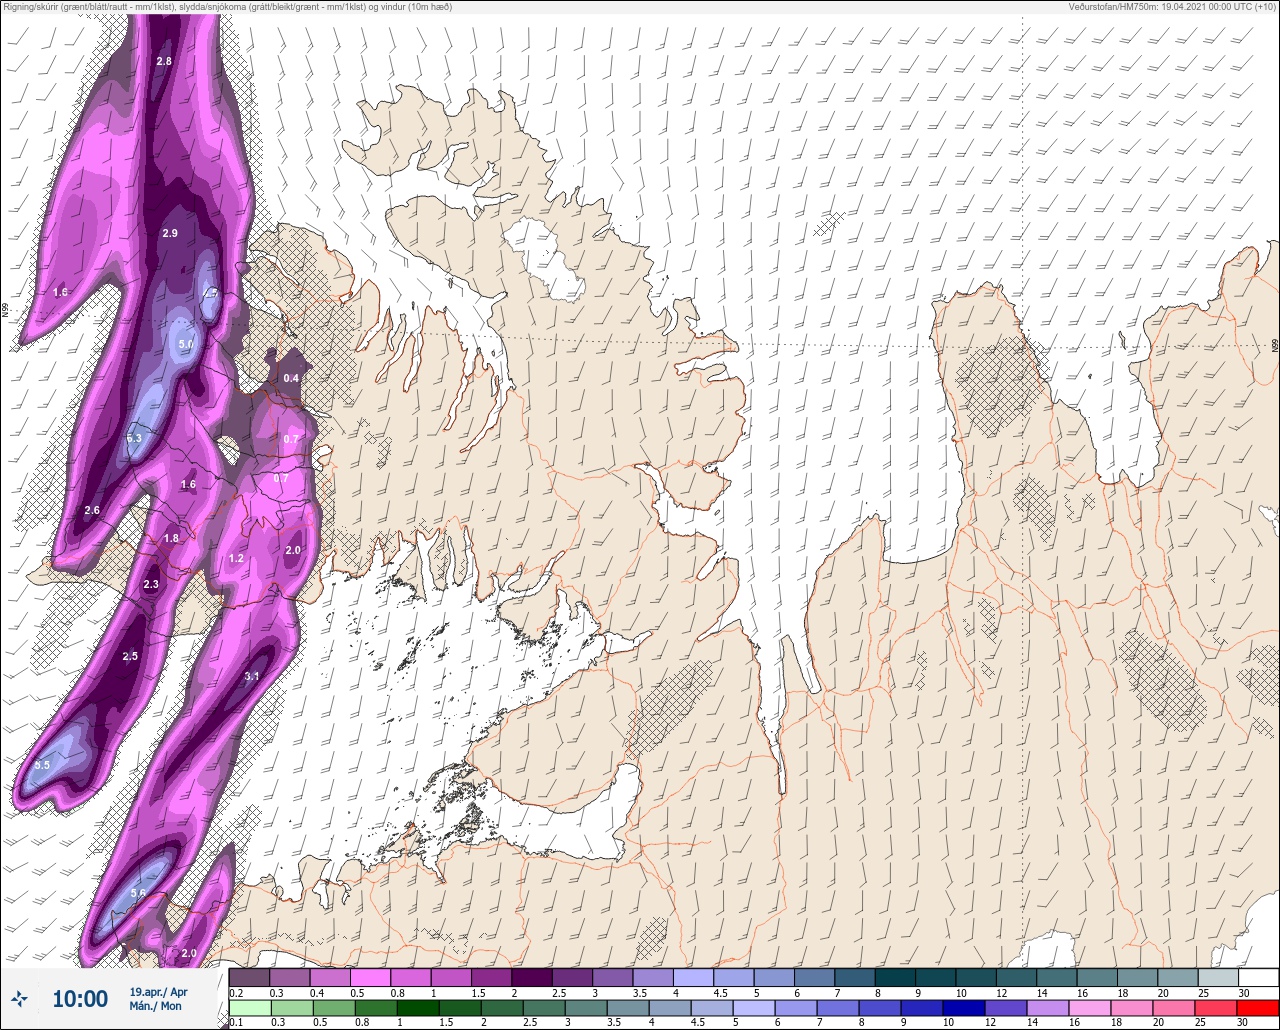
Task: Click the 2.9 precipitation value on map
Action: point(170,233)
